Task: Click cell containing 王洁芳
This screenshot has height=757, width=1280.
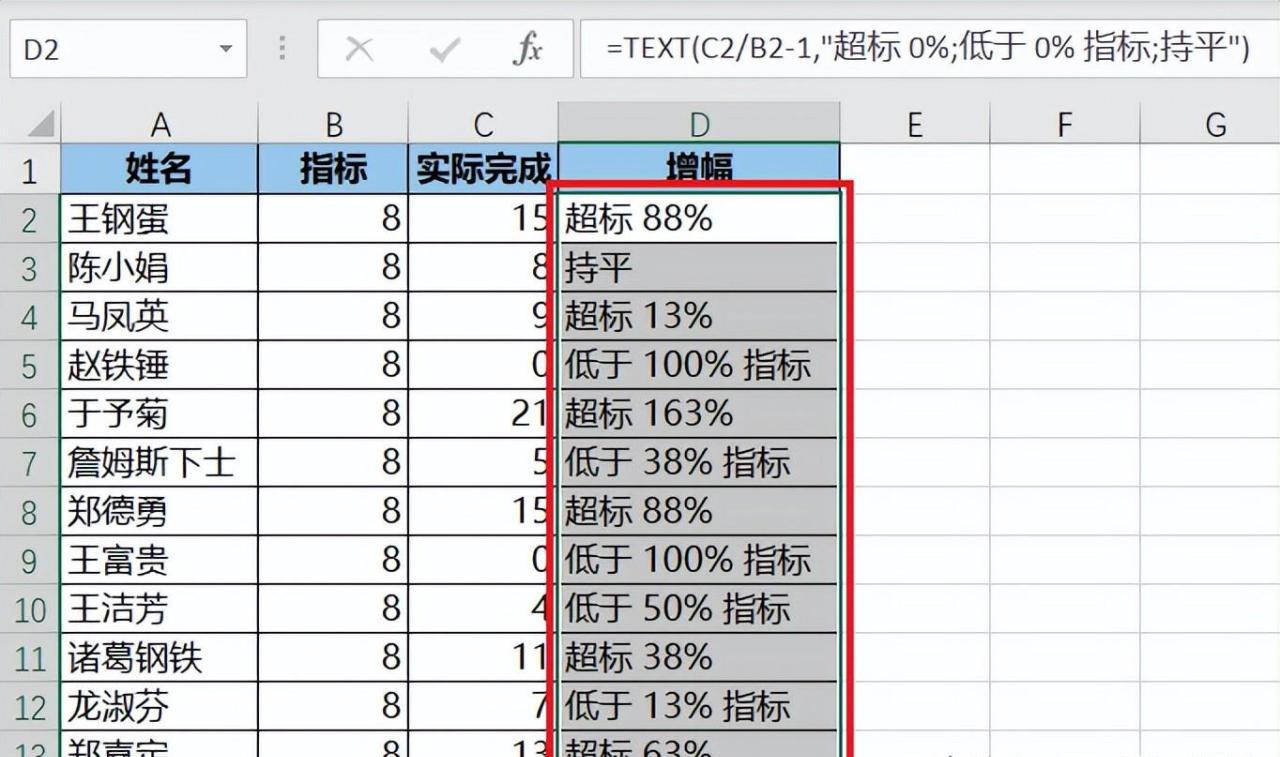Action: pos(160,609)
